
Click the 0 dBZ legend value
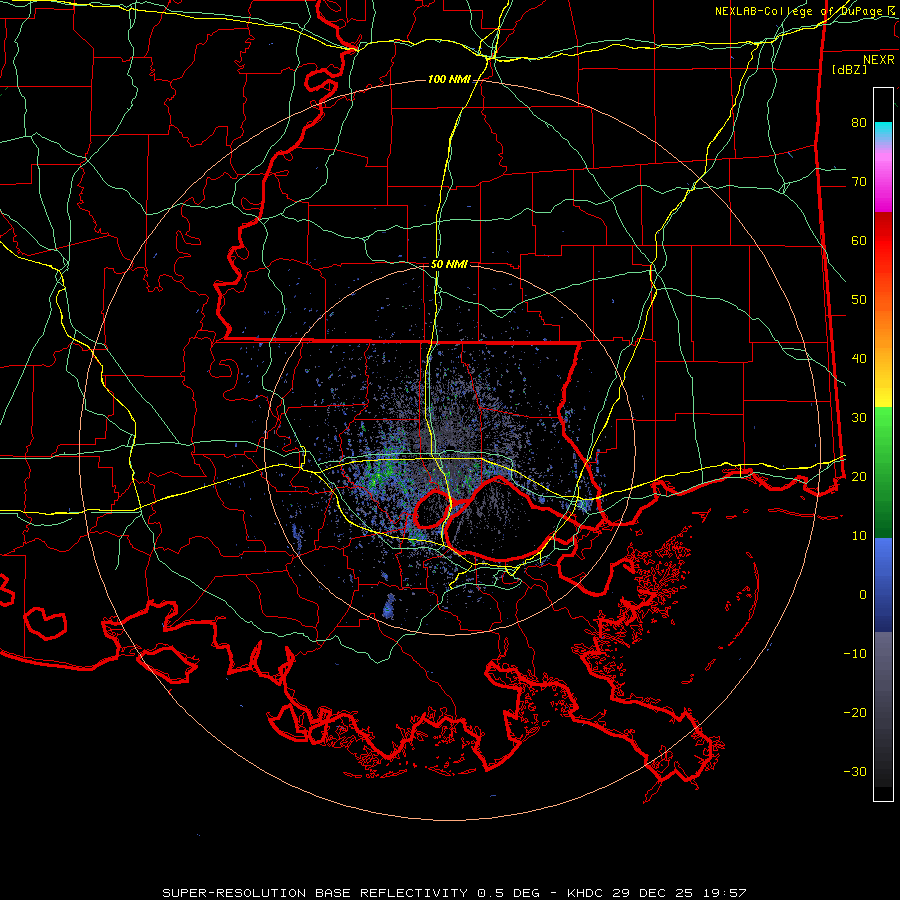coord(863,595)
